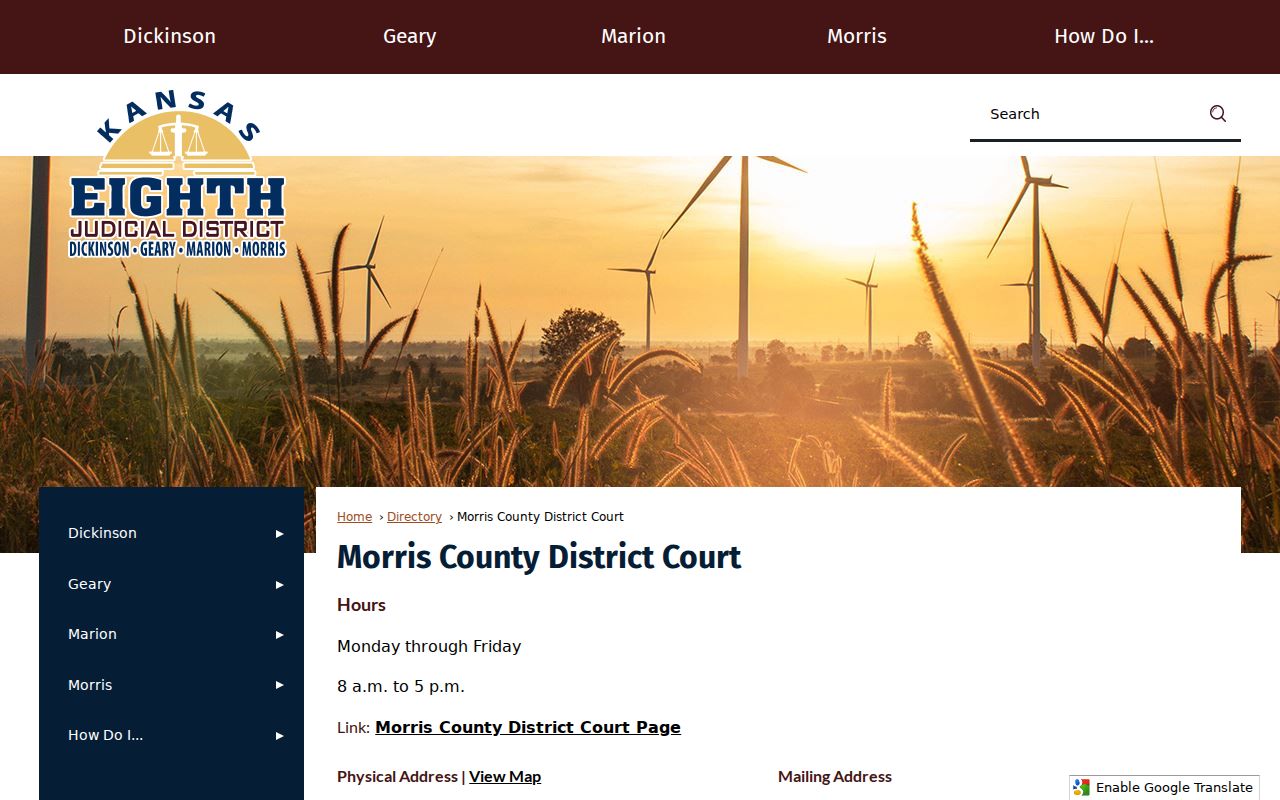Open Morris County District Court Page link
The height and width of the screenshot is (800, 1280).
tap(528, 727)
